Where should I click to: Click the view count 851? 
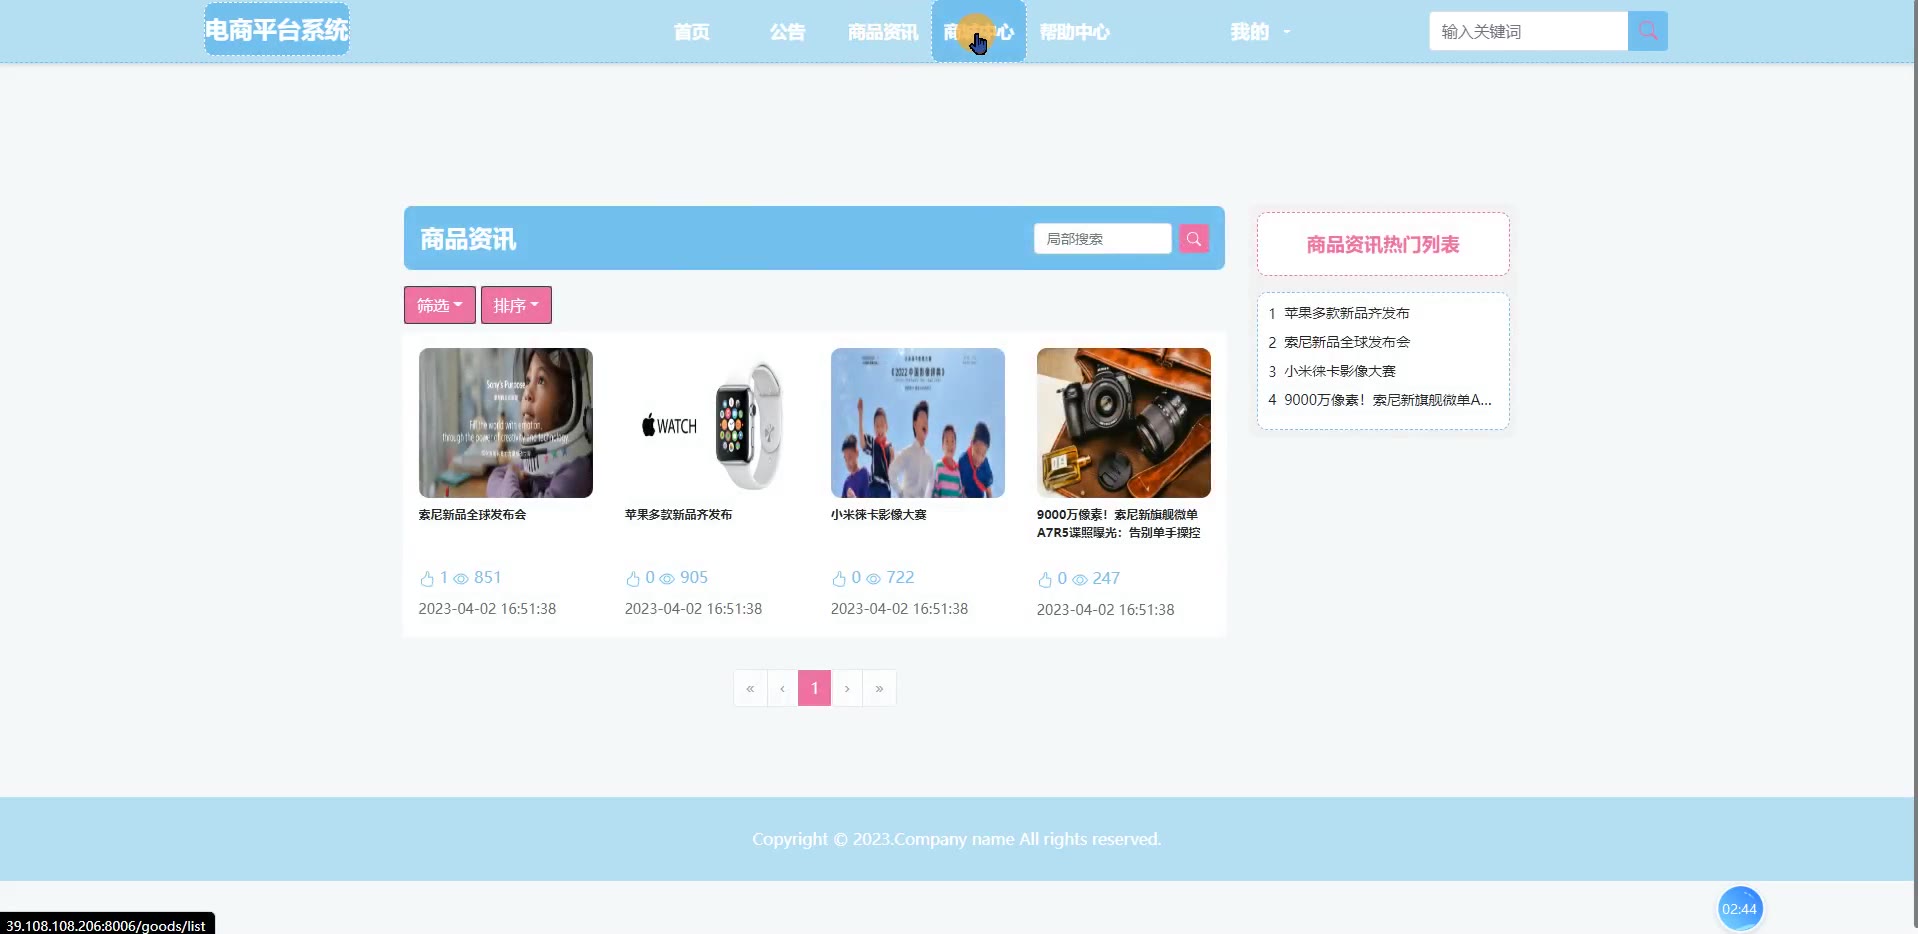point(488,578)
